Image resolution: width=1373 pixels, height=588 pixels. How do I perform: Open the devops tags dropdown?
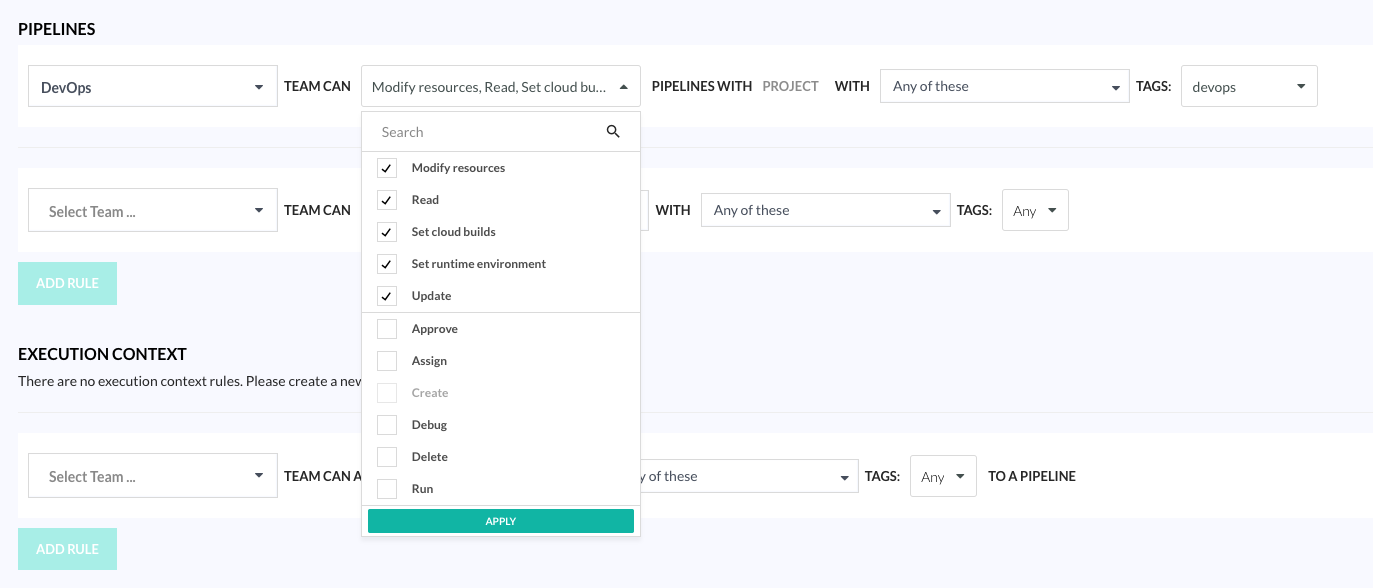(x=1248, y=87)
